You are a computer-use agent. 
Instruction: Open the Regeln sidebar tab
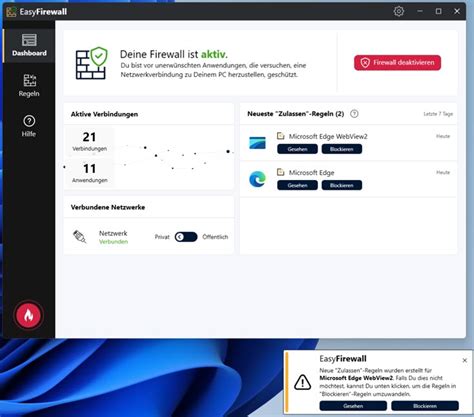[29, 85]
